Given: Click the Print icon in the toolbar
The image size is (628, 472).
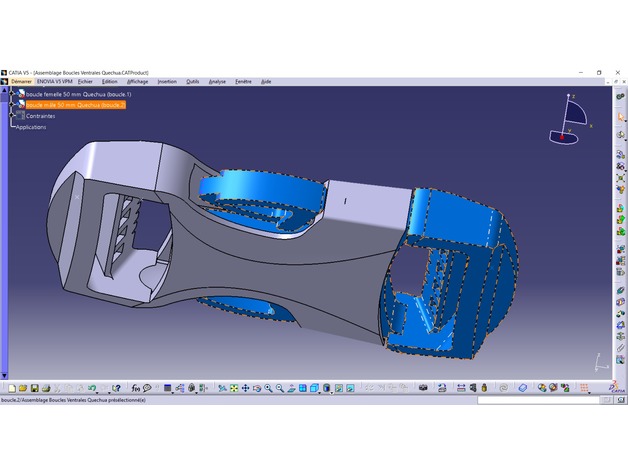Looking at the screenshot, I should click(46, 388).
